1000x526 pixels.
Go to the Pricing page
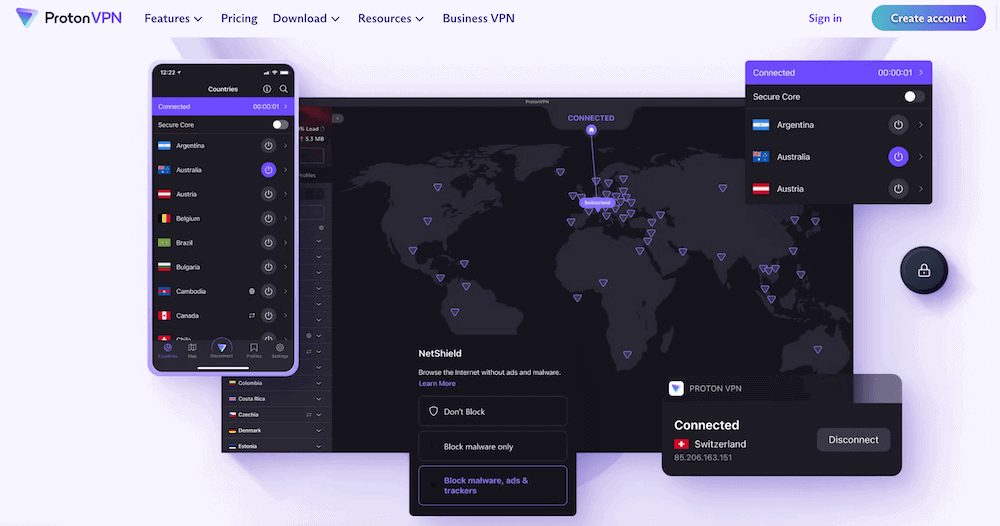(239, 18)
